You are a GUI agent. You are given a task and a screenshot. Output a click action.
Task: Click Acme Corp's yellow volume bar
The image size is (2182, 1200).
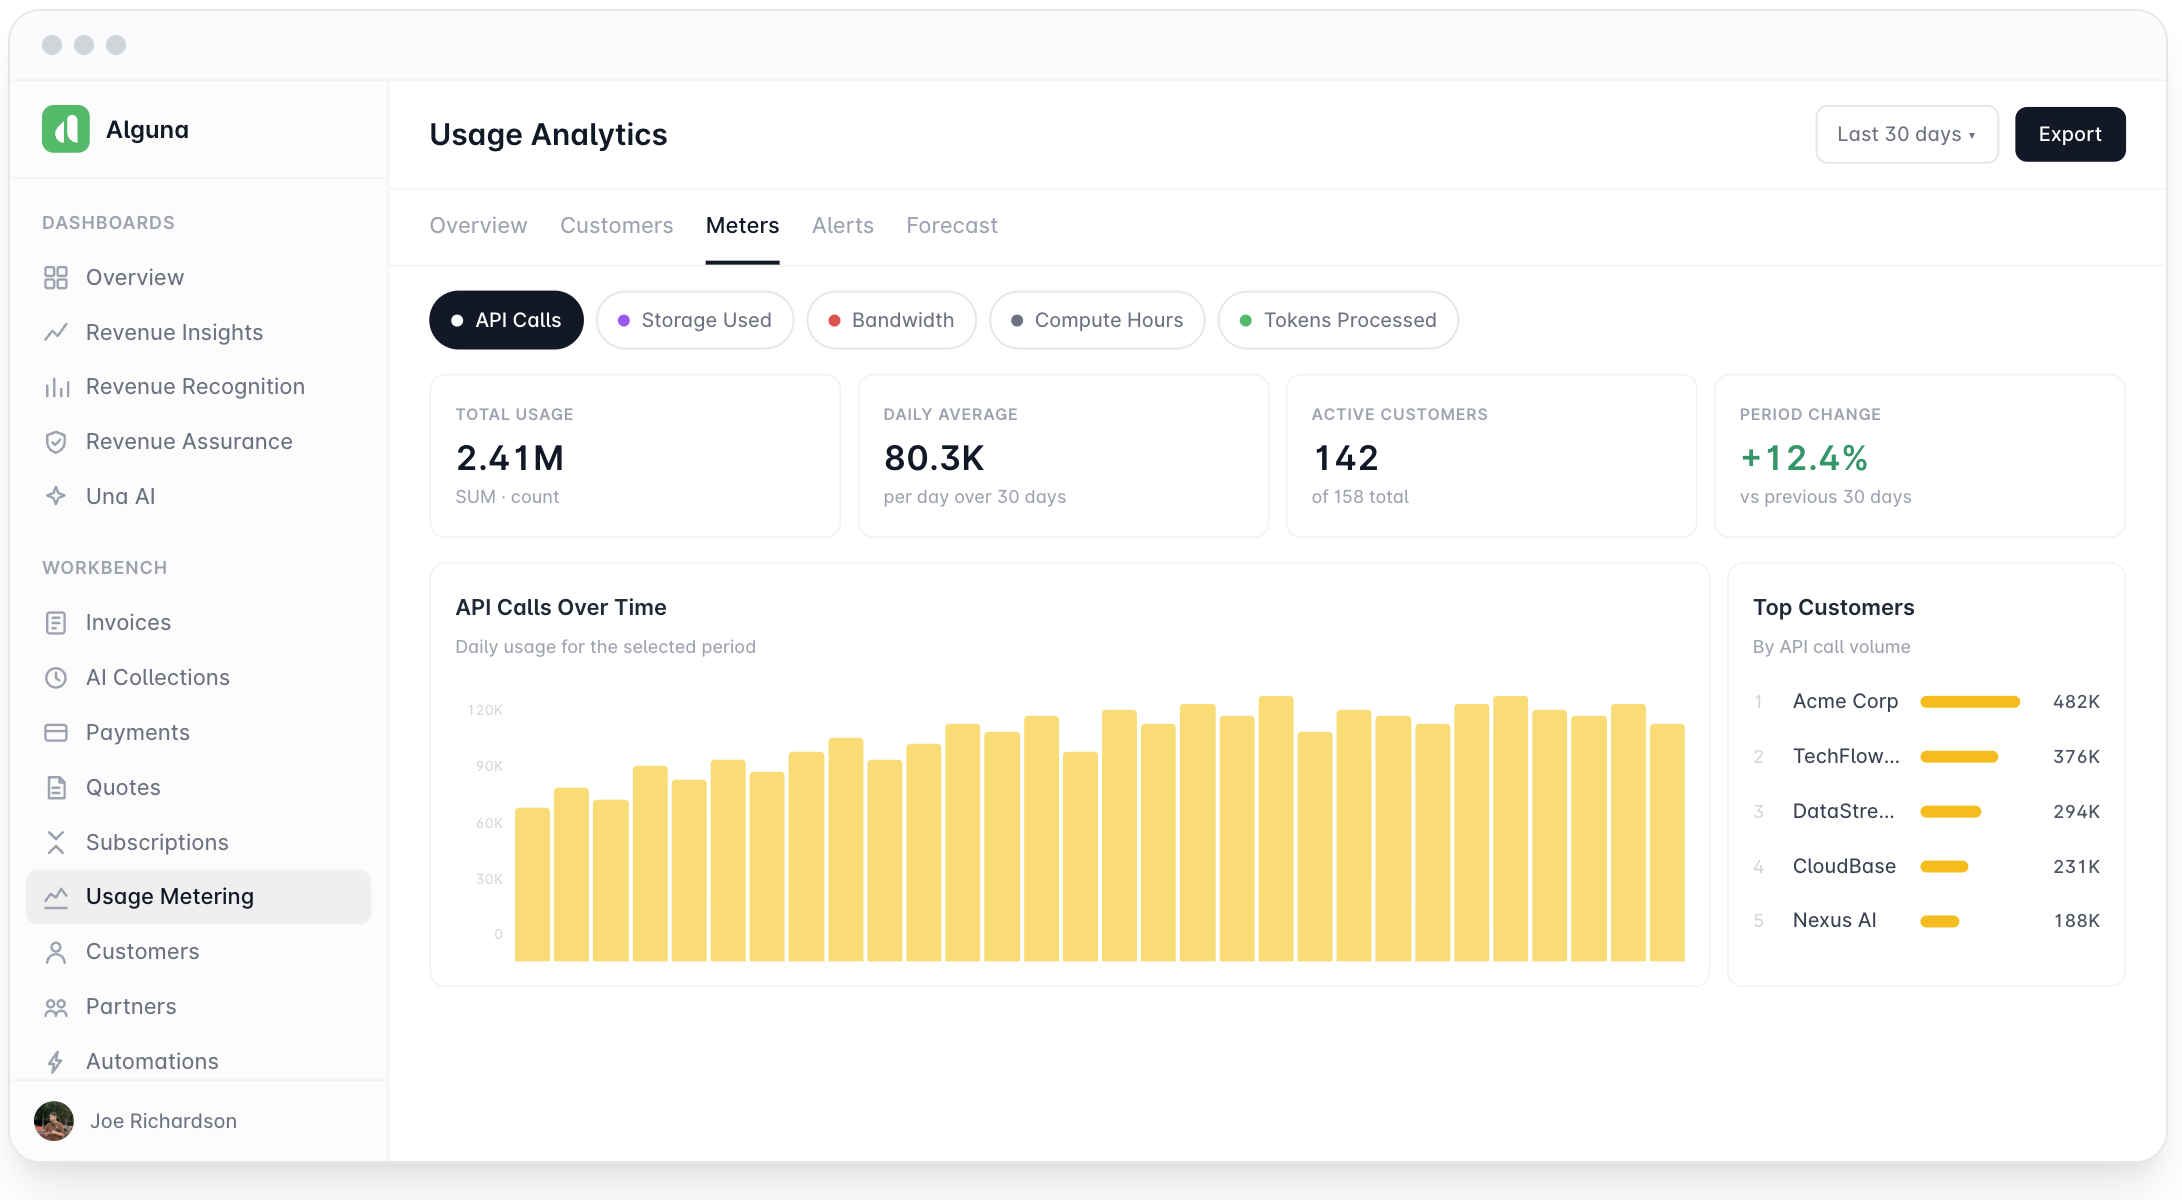click(x=1970, y=702)
